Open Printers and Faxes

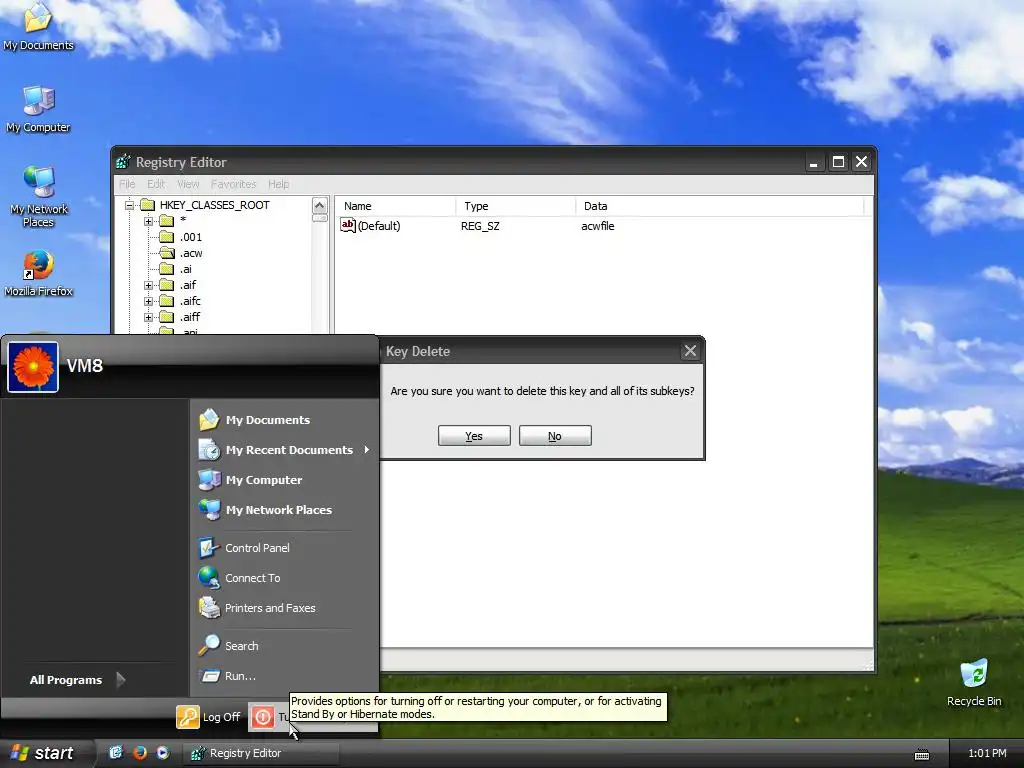coord(257,608)
